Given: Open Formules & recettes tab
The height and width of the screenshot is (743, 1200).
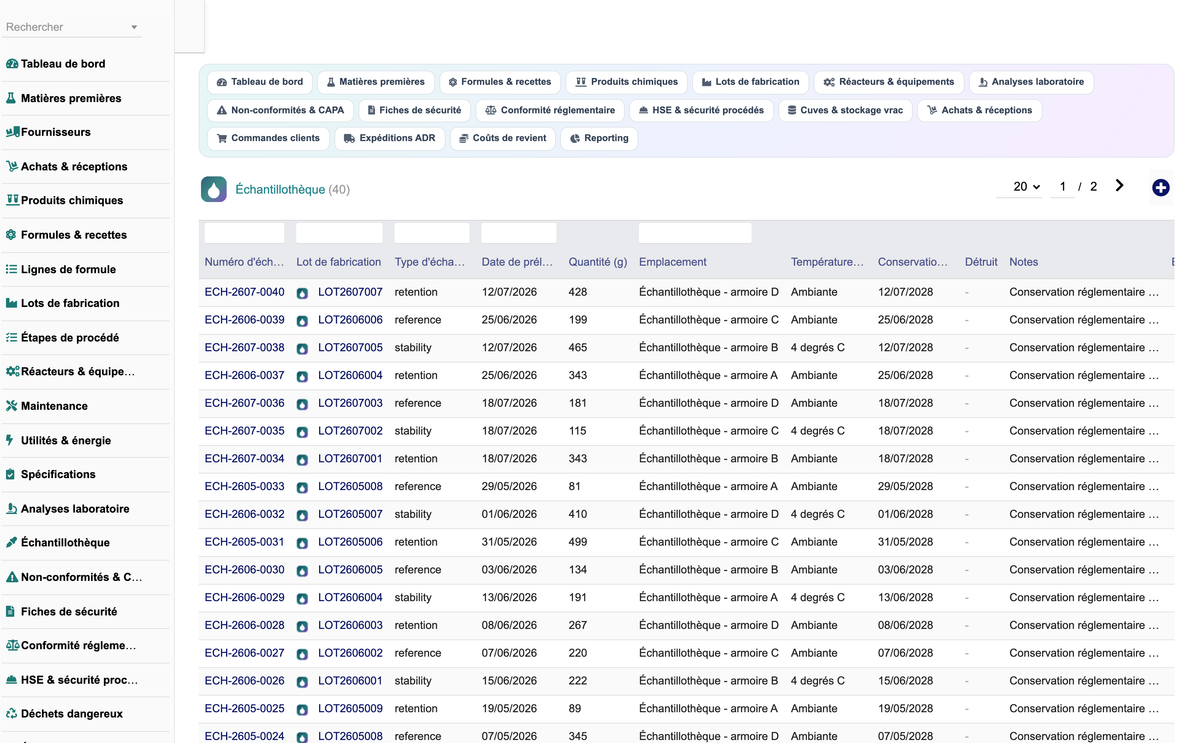Looking at the screenshot, I should [x=499, y=82].
